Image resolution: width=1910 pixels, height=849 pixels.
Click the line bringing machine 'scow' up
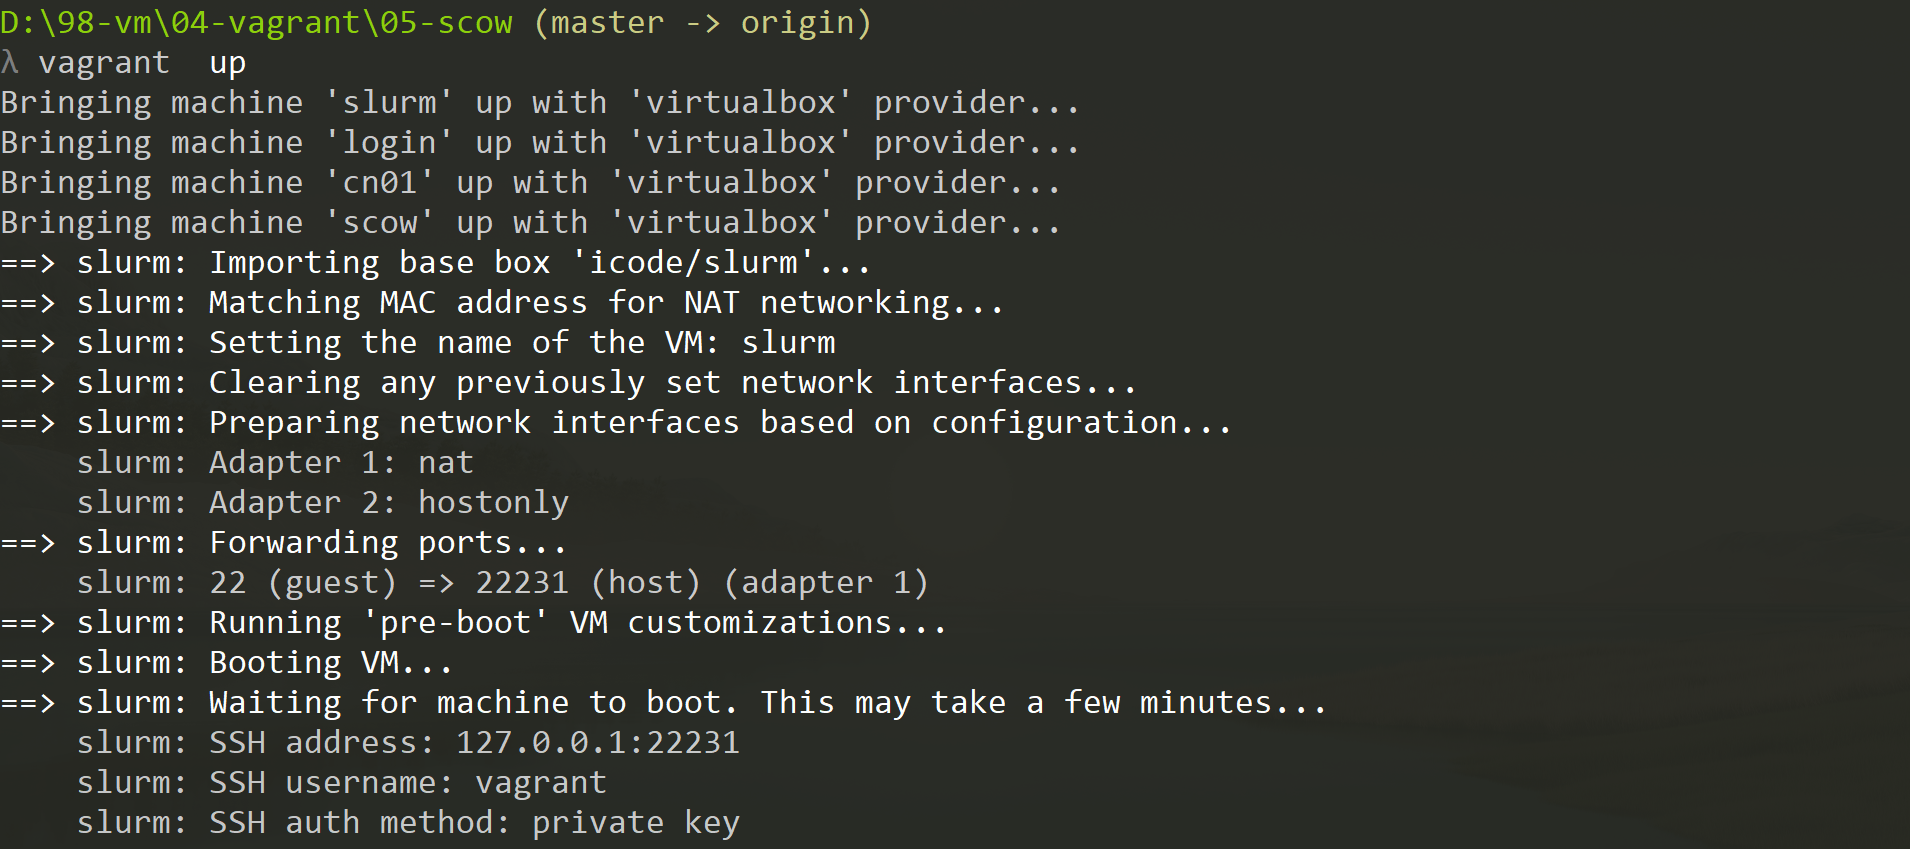pyautogui.click(x=530, y=223)
